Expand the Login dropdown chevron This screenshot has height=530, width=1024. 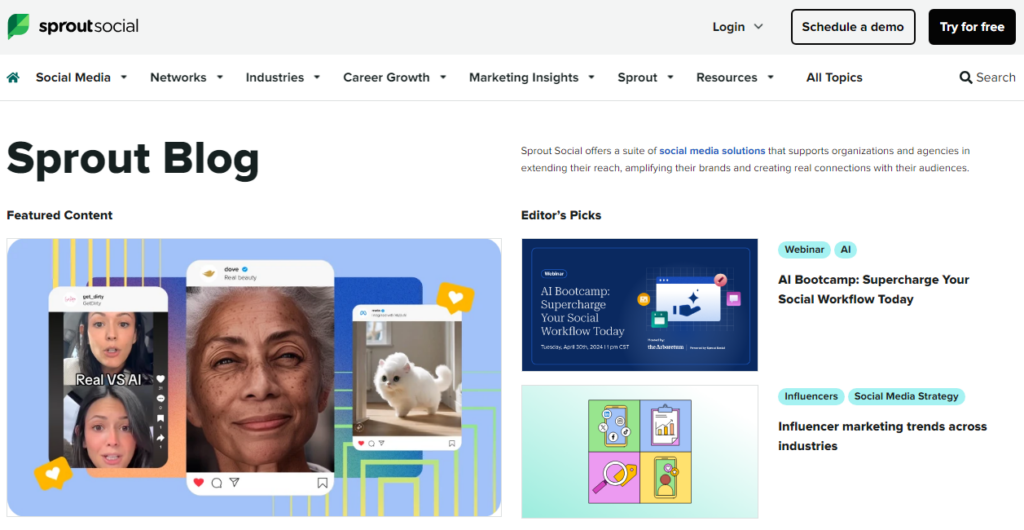[758, 27]
